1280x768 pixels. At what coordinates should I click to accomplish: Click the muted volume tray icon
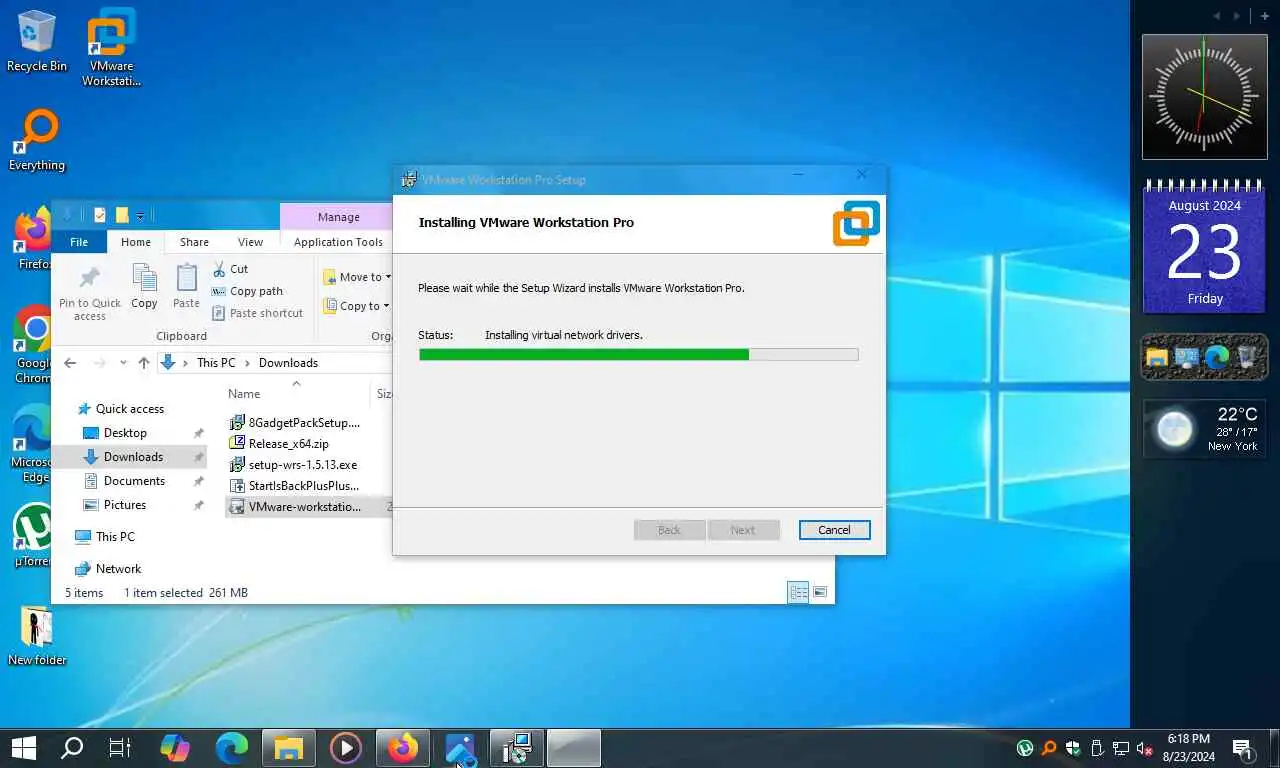pos(1145,748)
